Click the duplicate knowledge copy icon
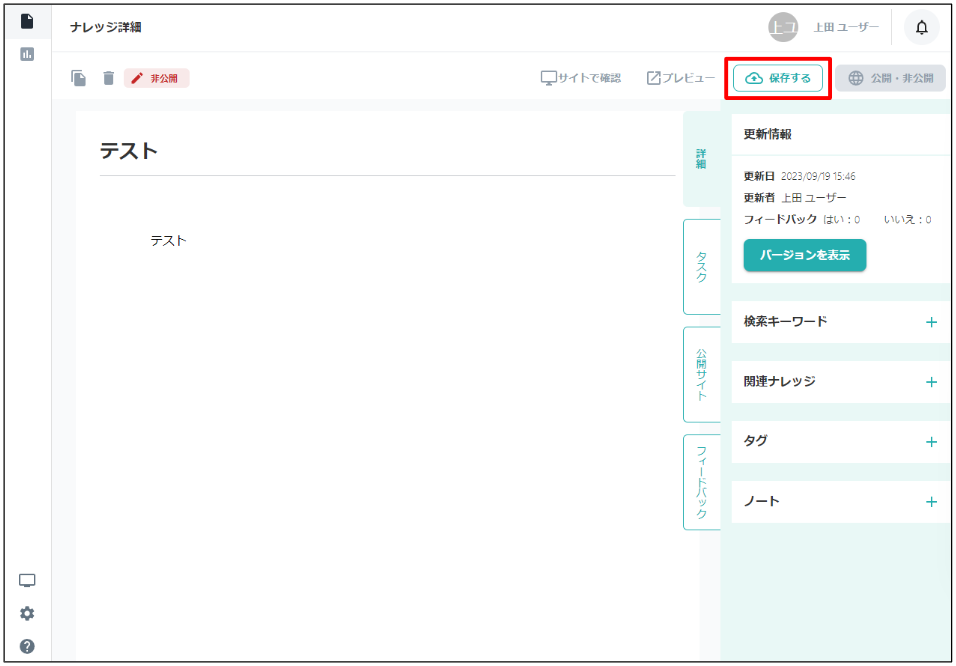 point(79,78)
